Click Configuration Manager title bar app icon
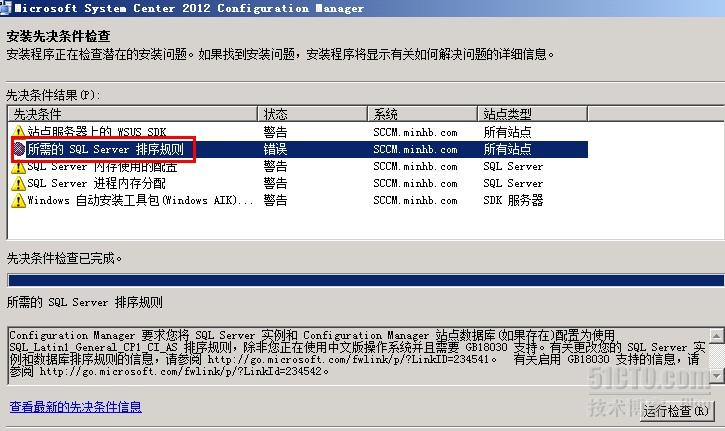The image size is (725, 431). tap(6, 8)
